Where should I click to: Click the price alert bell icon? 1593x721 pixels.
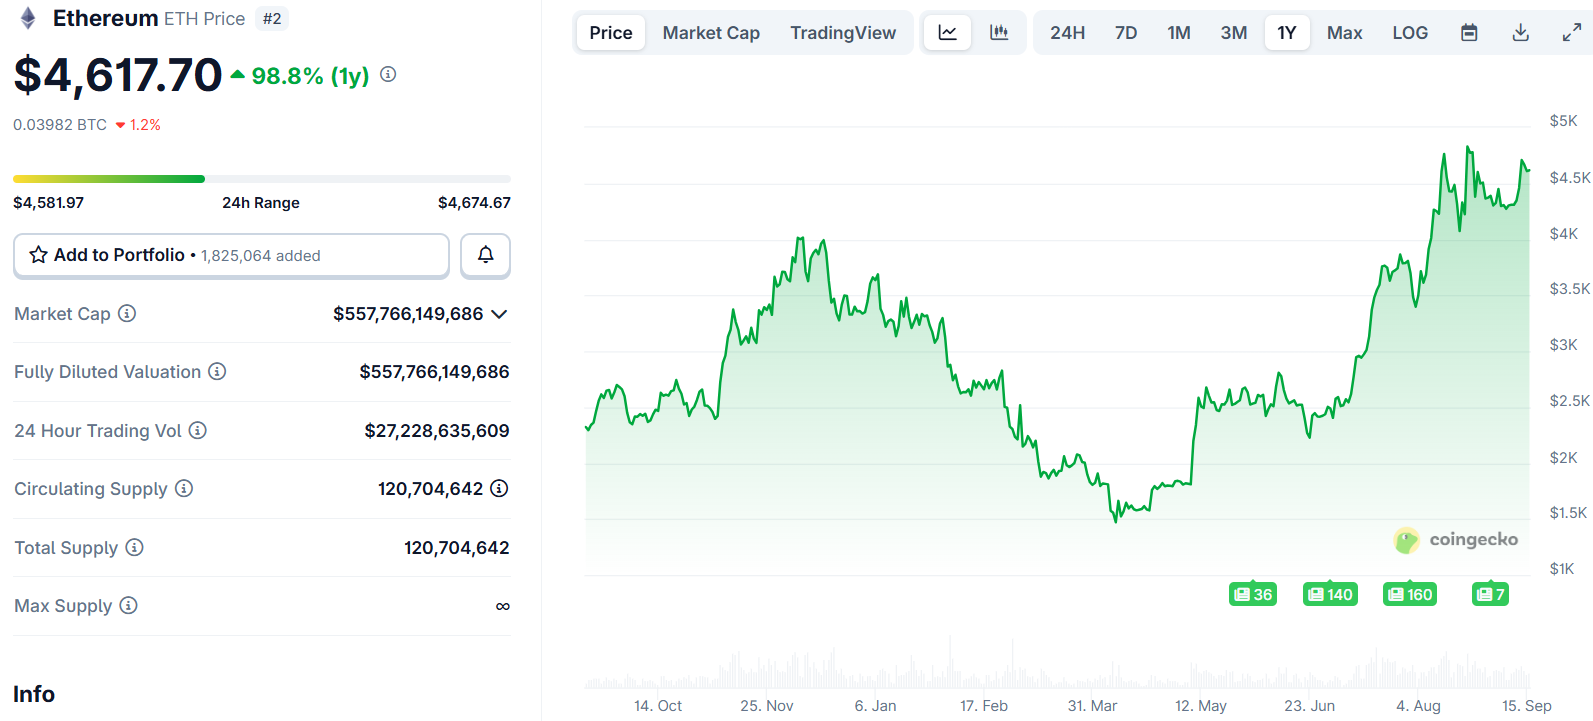[485, 255]
